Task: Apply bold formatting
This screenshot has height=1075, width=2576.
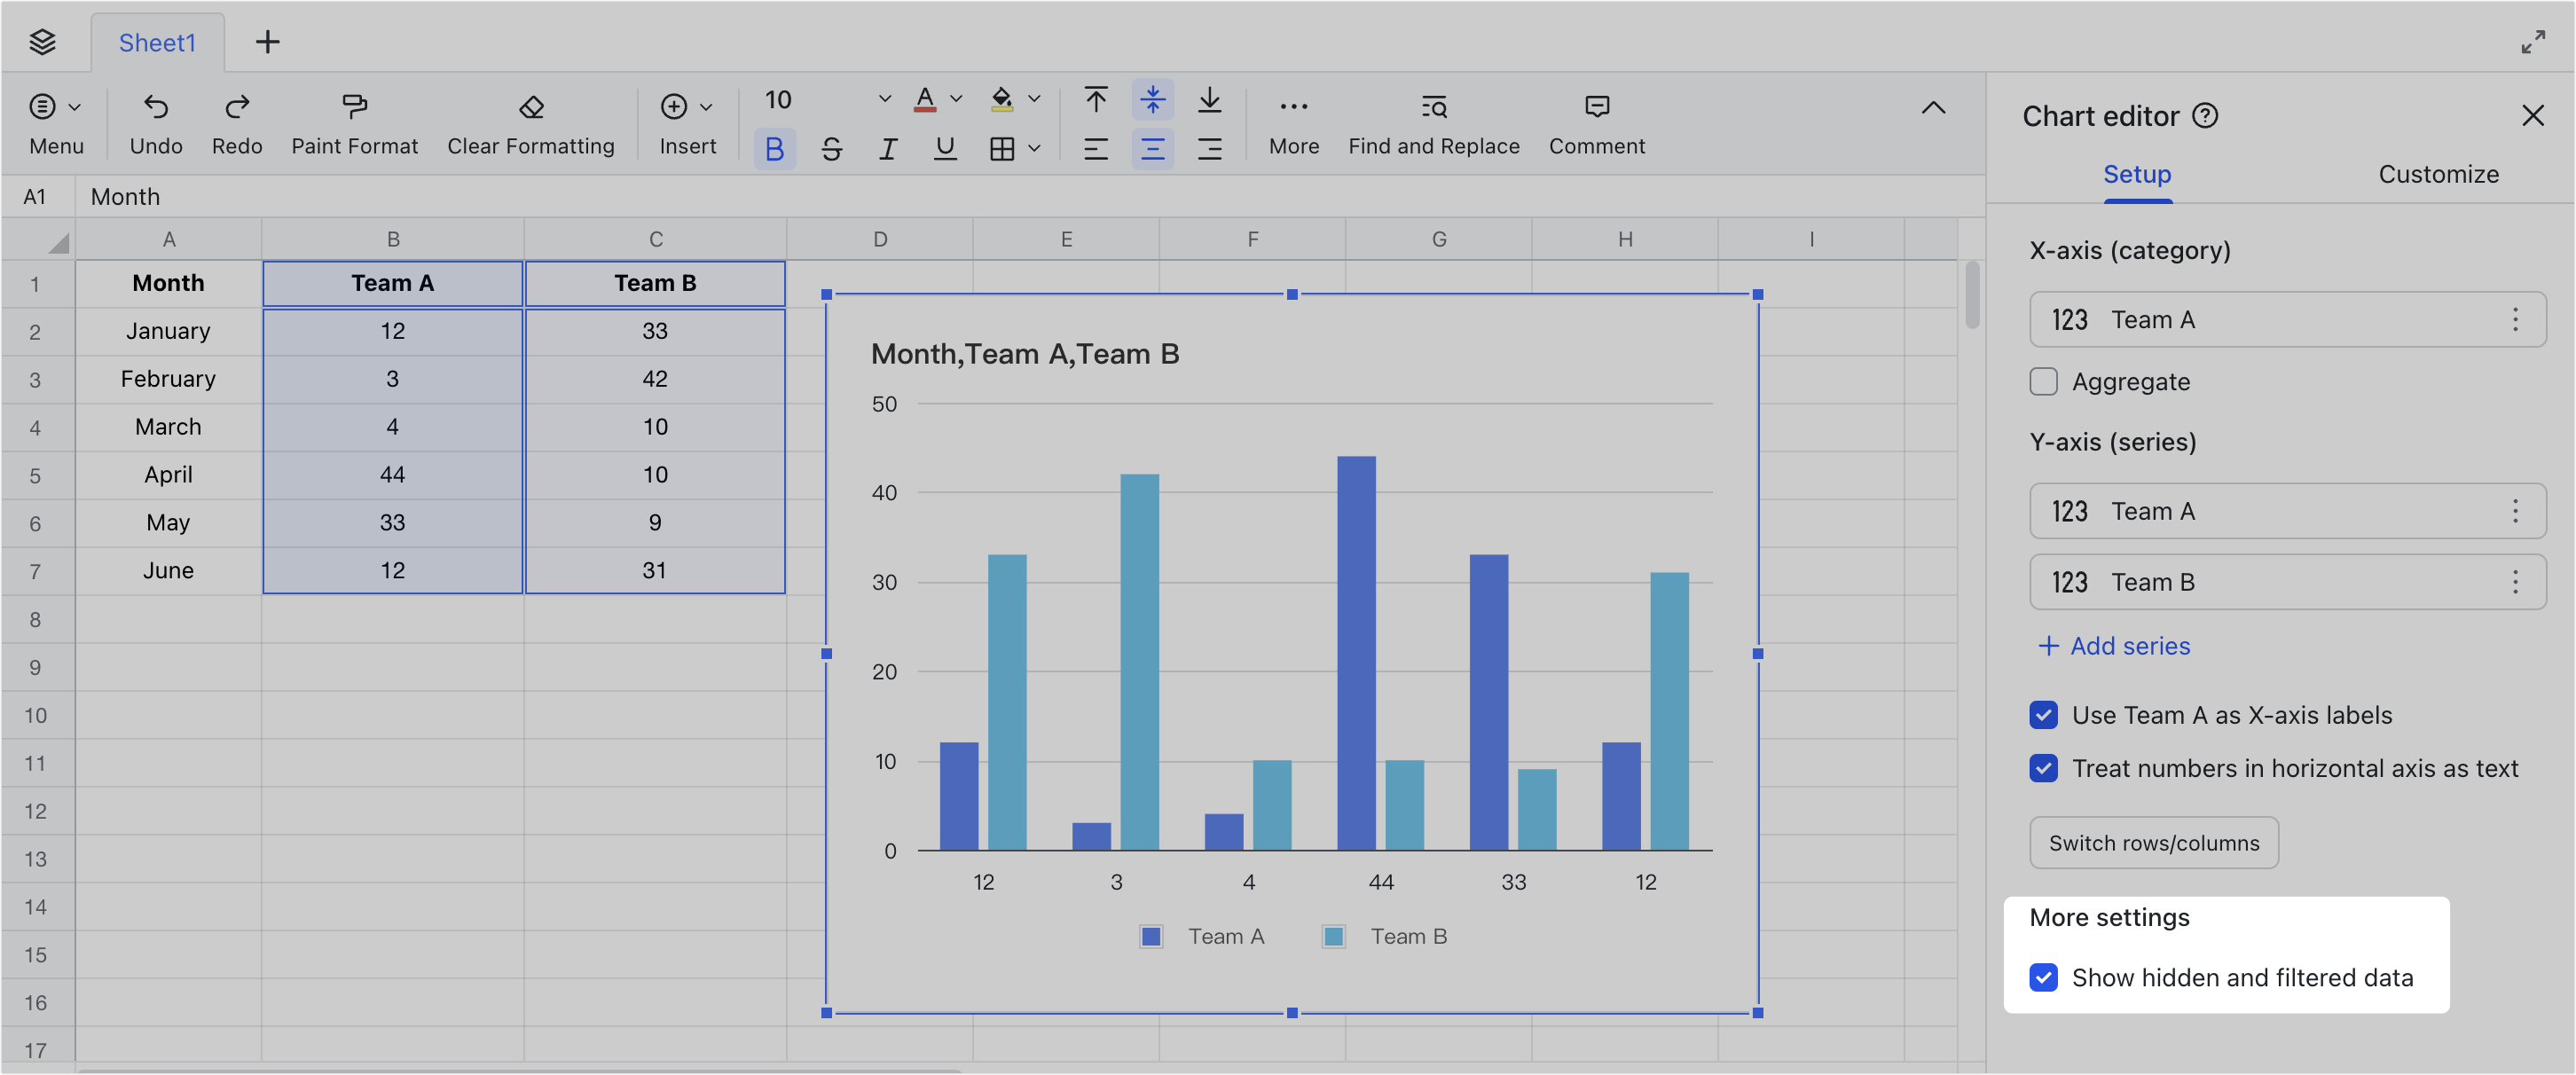Action: tap(774, 148)
